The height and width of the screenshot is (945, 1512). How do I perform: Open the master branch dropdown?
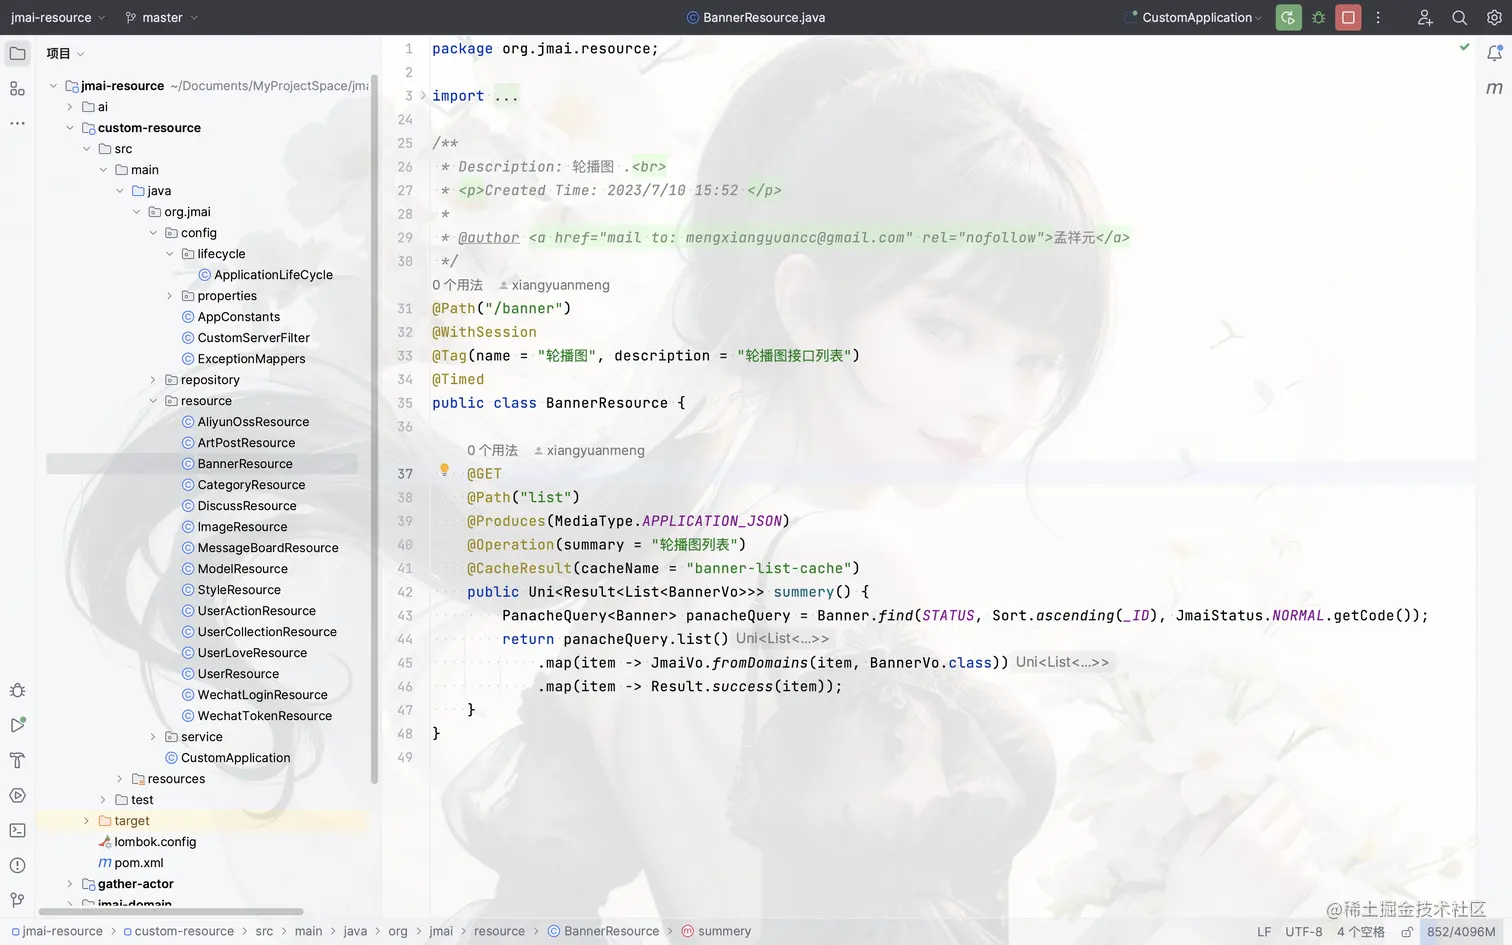coord(162,17)
